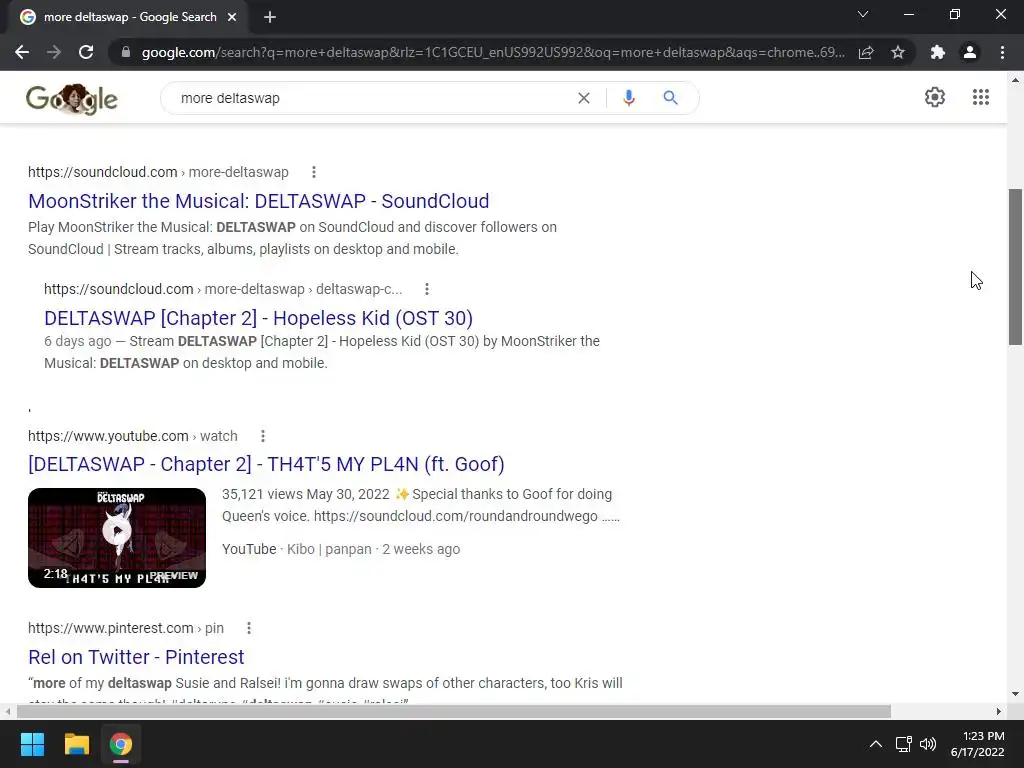This screenshot has width=1024, height=768.
Task: Click the Chrome taskbar icon
Action: point(121,744)
